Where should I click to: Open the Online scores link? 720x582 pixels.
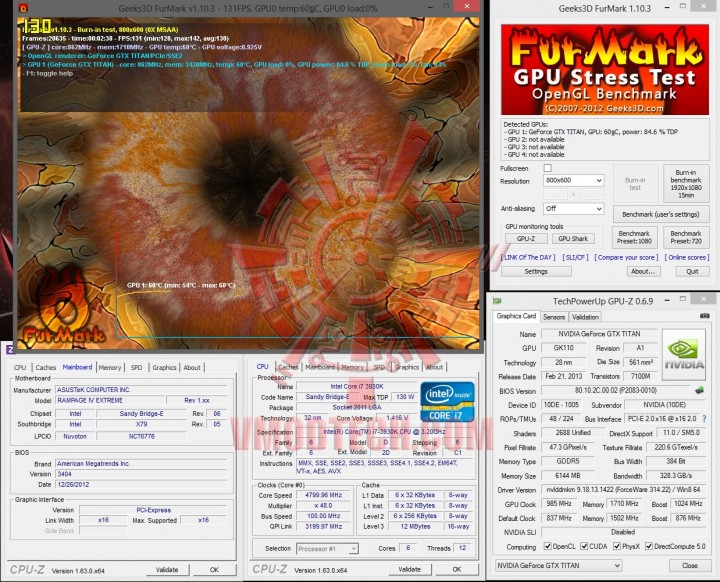[686, 258]
